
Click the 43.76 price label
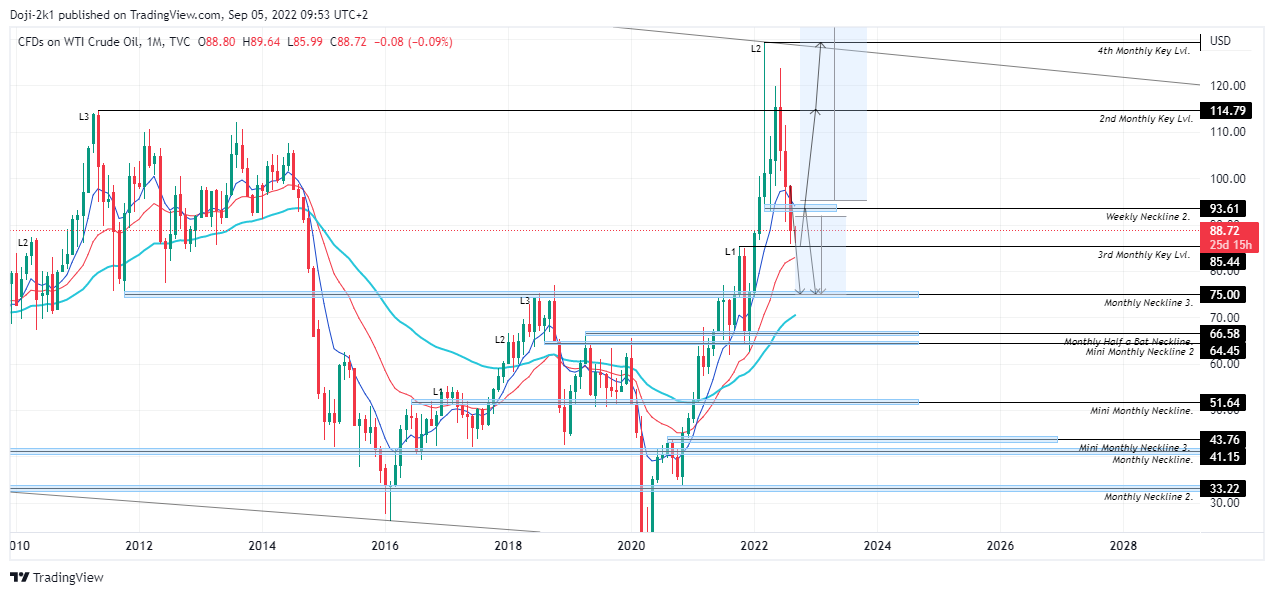coord(1225,439)
